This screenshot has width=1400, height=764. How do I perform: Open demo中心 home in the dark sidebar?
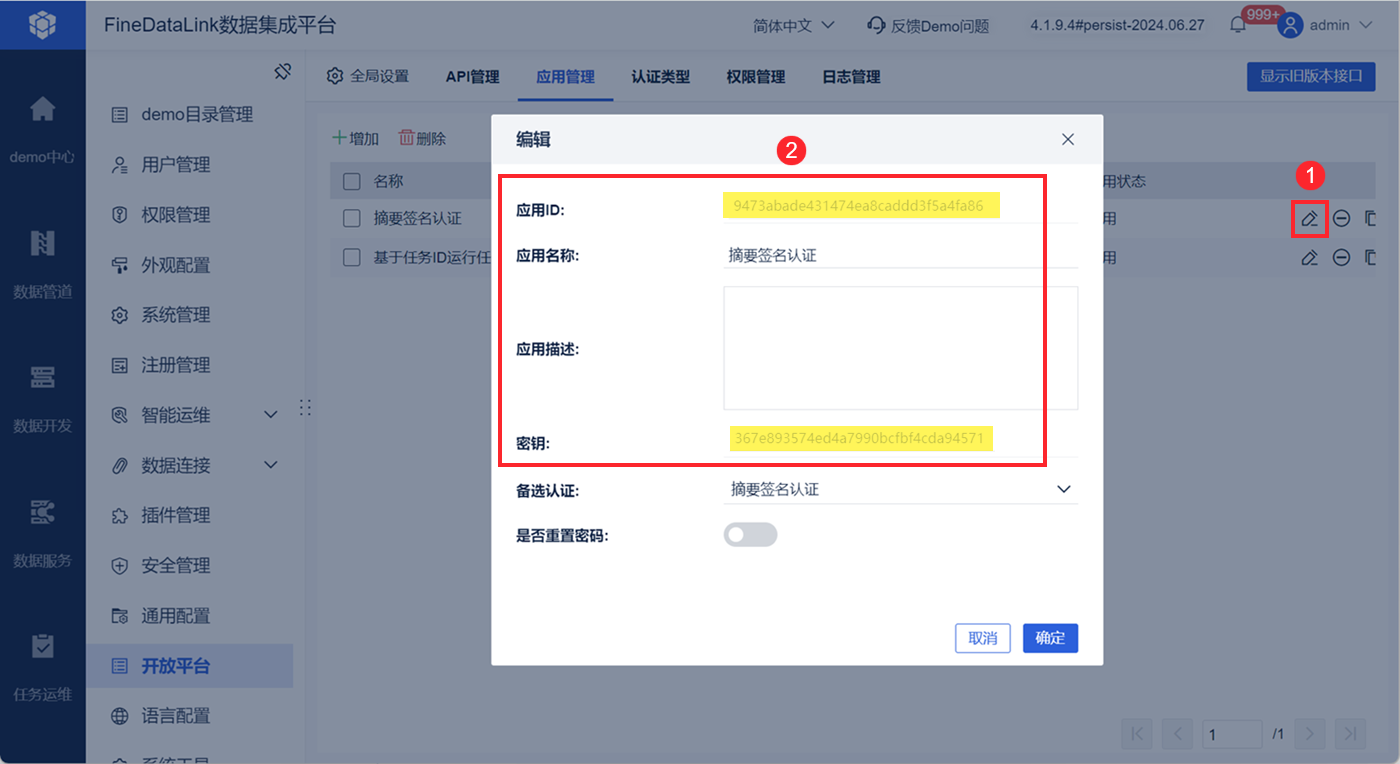(x=42, y=127)
